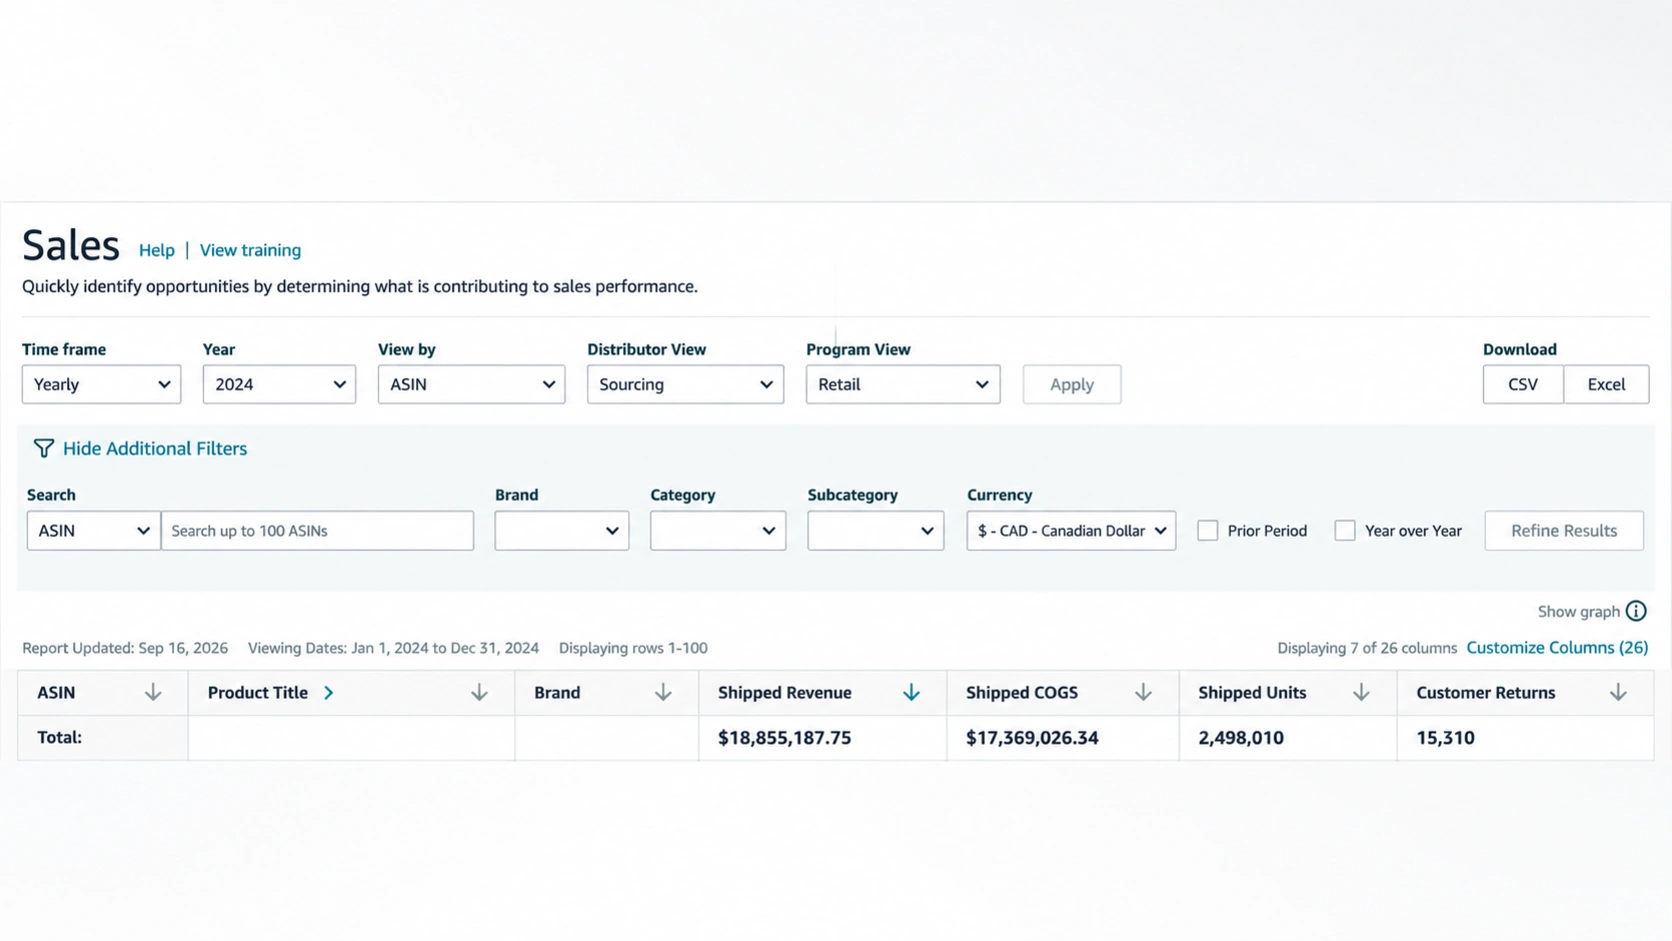Open Customize Columns (26) link
Image resolution: width=1672 pixels, height=941 pixels.
pos(1557,647)
